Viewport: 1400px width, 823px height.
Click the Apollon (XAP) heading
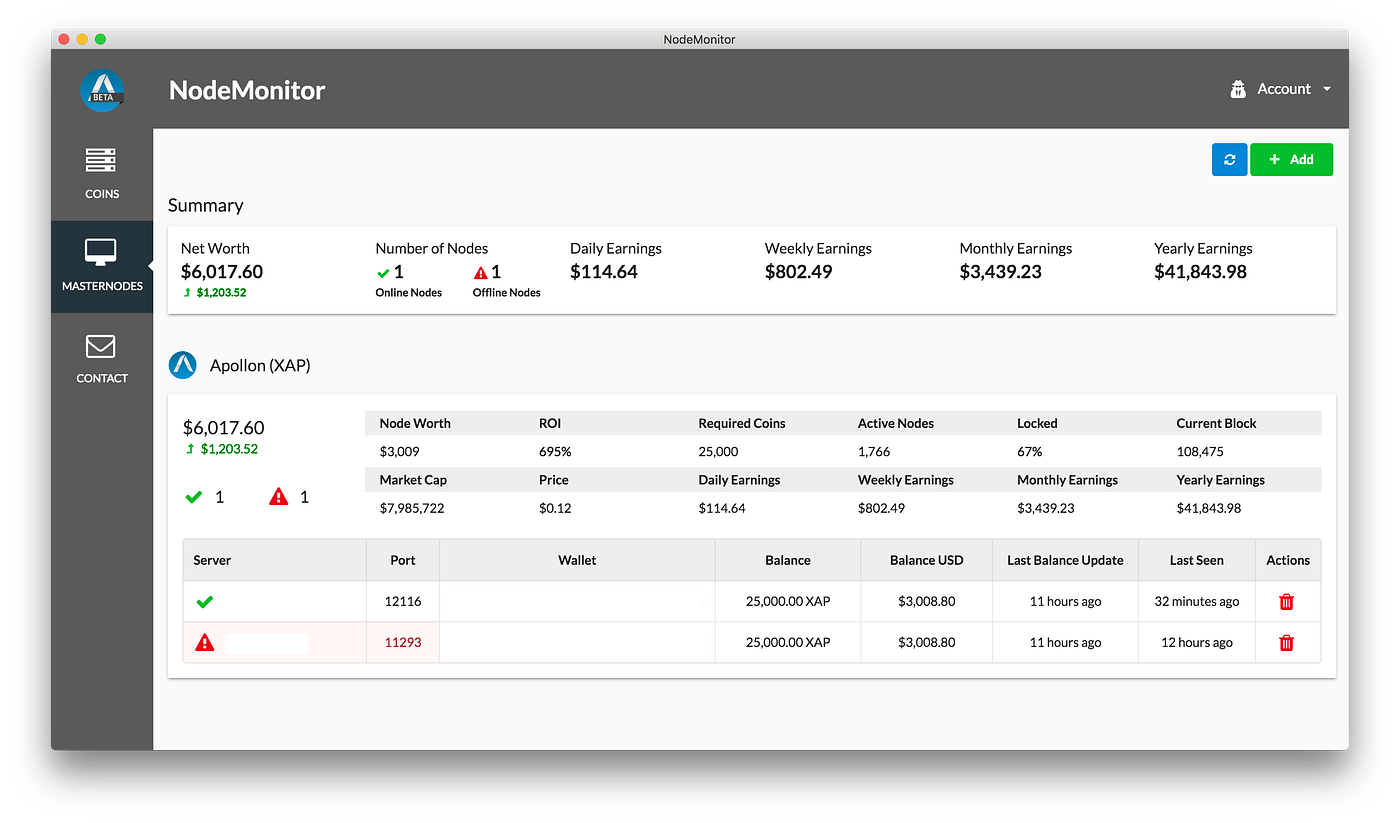point(260,366)
